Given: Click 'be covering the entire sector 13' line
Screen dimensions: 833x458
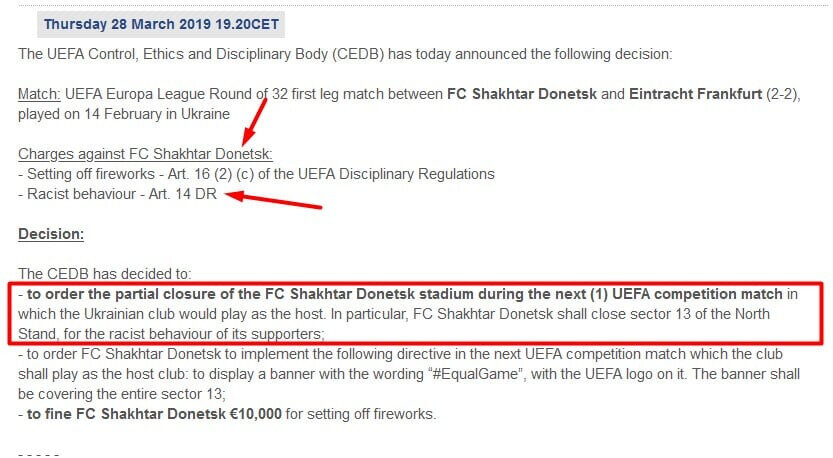Looking at the screenshot, I should coord(122,394).
